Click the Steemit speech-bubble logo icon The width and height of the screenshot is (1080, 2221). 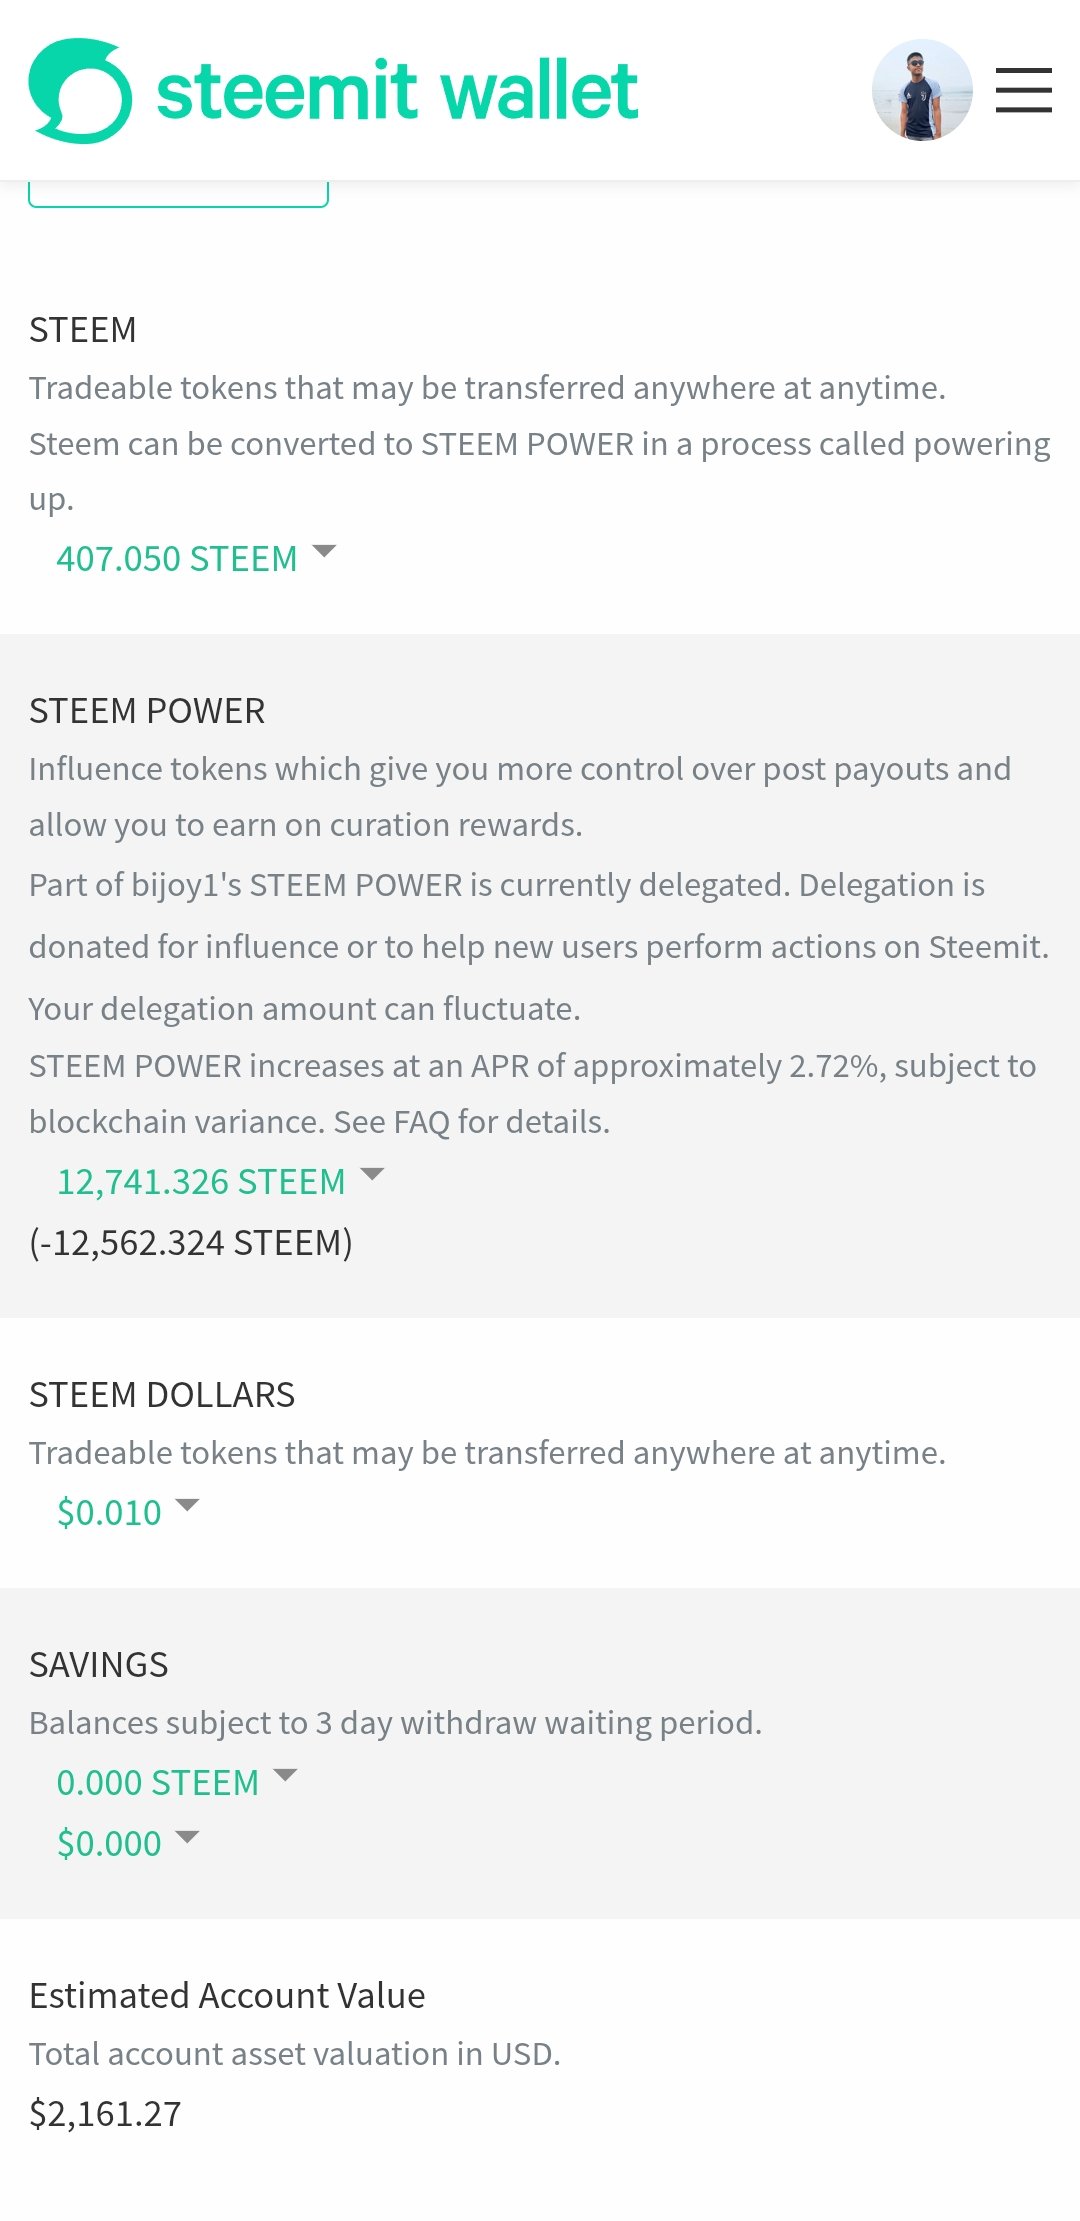coord(80,91)
